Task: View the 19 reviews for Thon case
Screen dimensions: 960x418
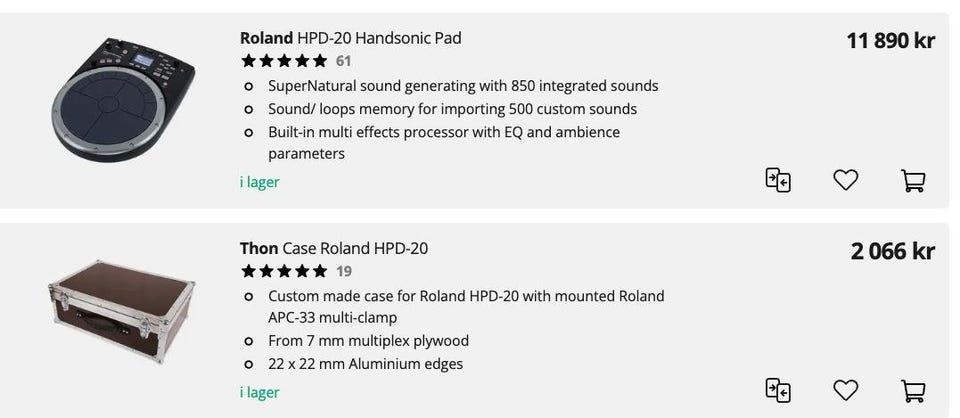Action: (x=344, y=271)
